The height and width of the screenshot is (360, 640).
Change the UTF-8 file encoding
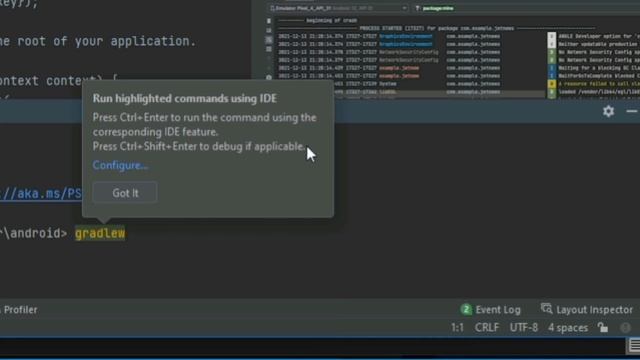pyautogui.click(x=524, y=328)
